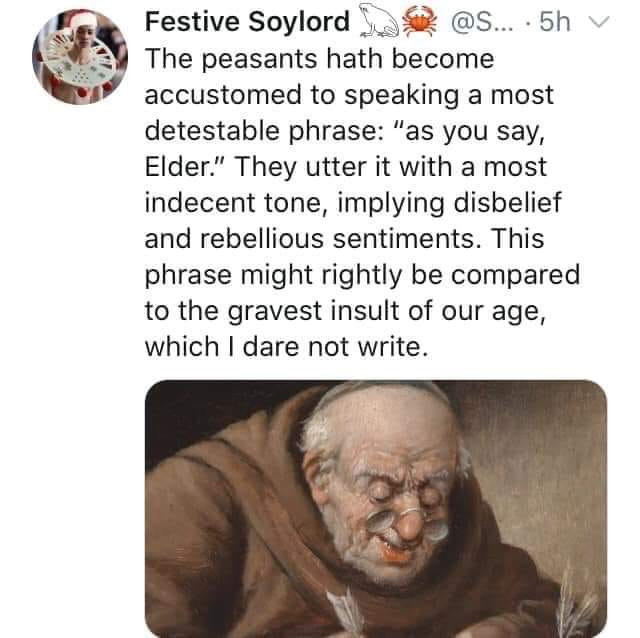Click the frog emoji beside the name
Screen dimensions: 640x638
click(x=376, y=22)
